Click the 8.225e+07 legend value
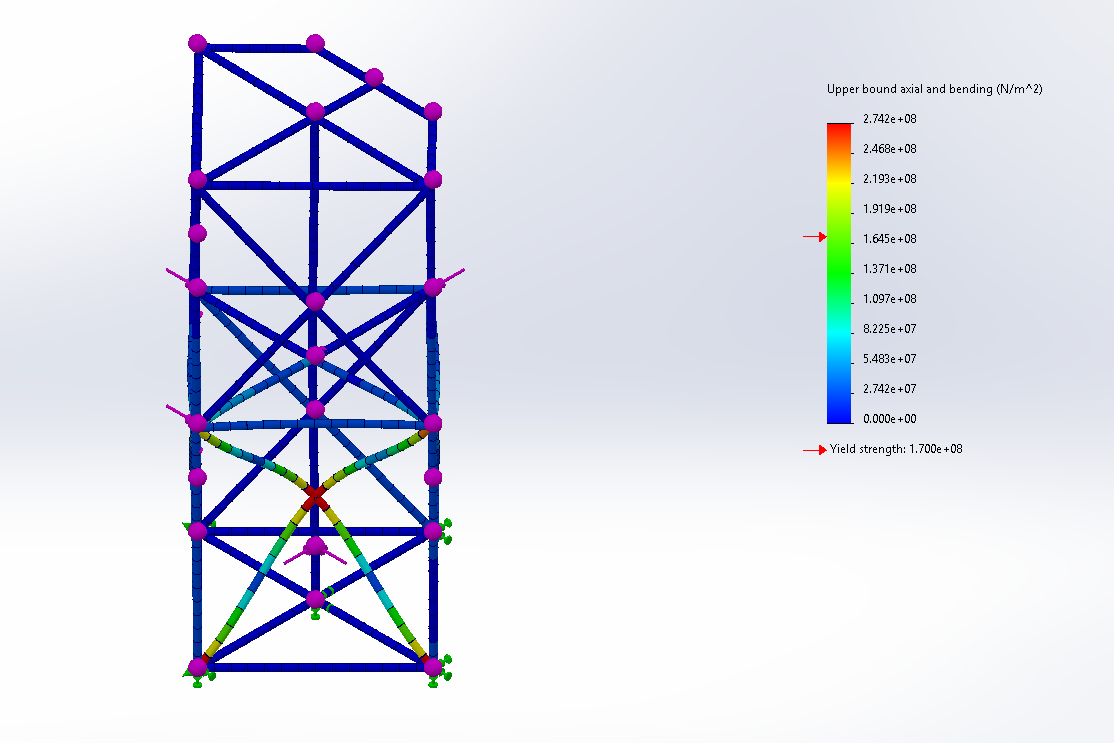This screenshot has width=1114, height=743. (x=890, y=329)
